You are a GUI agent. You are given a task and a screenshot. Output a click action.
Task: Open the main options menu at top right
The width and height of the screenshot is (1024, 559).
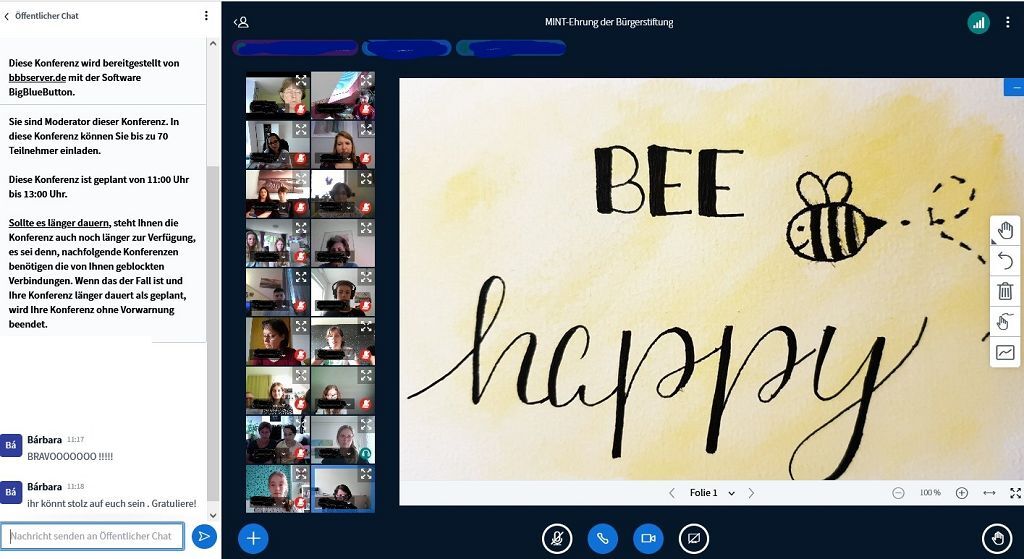(1007, 22)
